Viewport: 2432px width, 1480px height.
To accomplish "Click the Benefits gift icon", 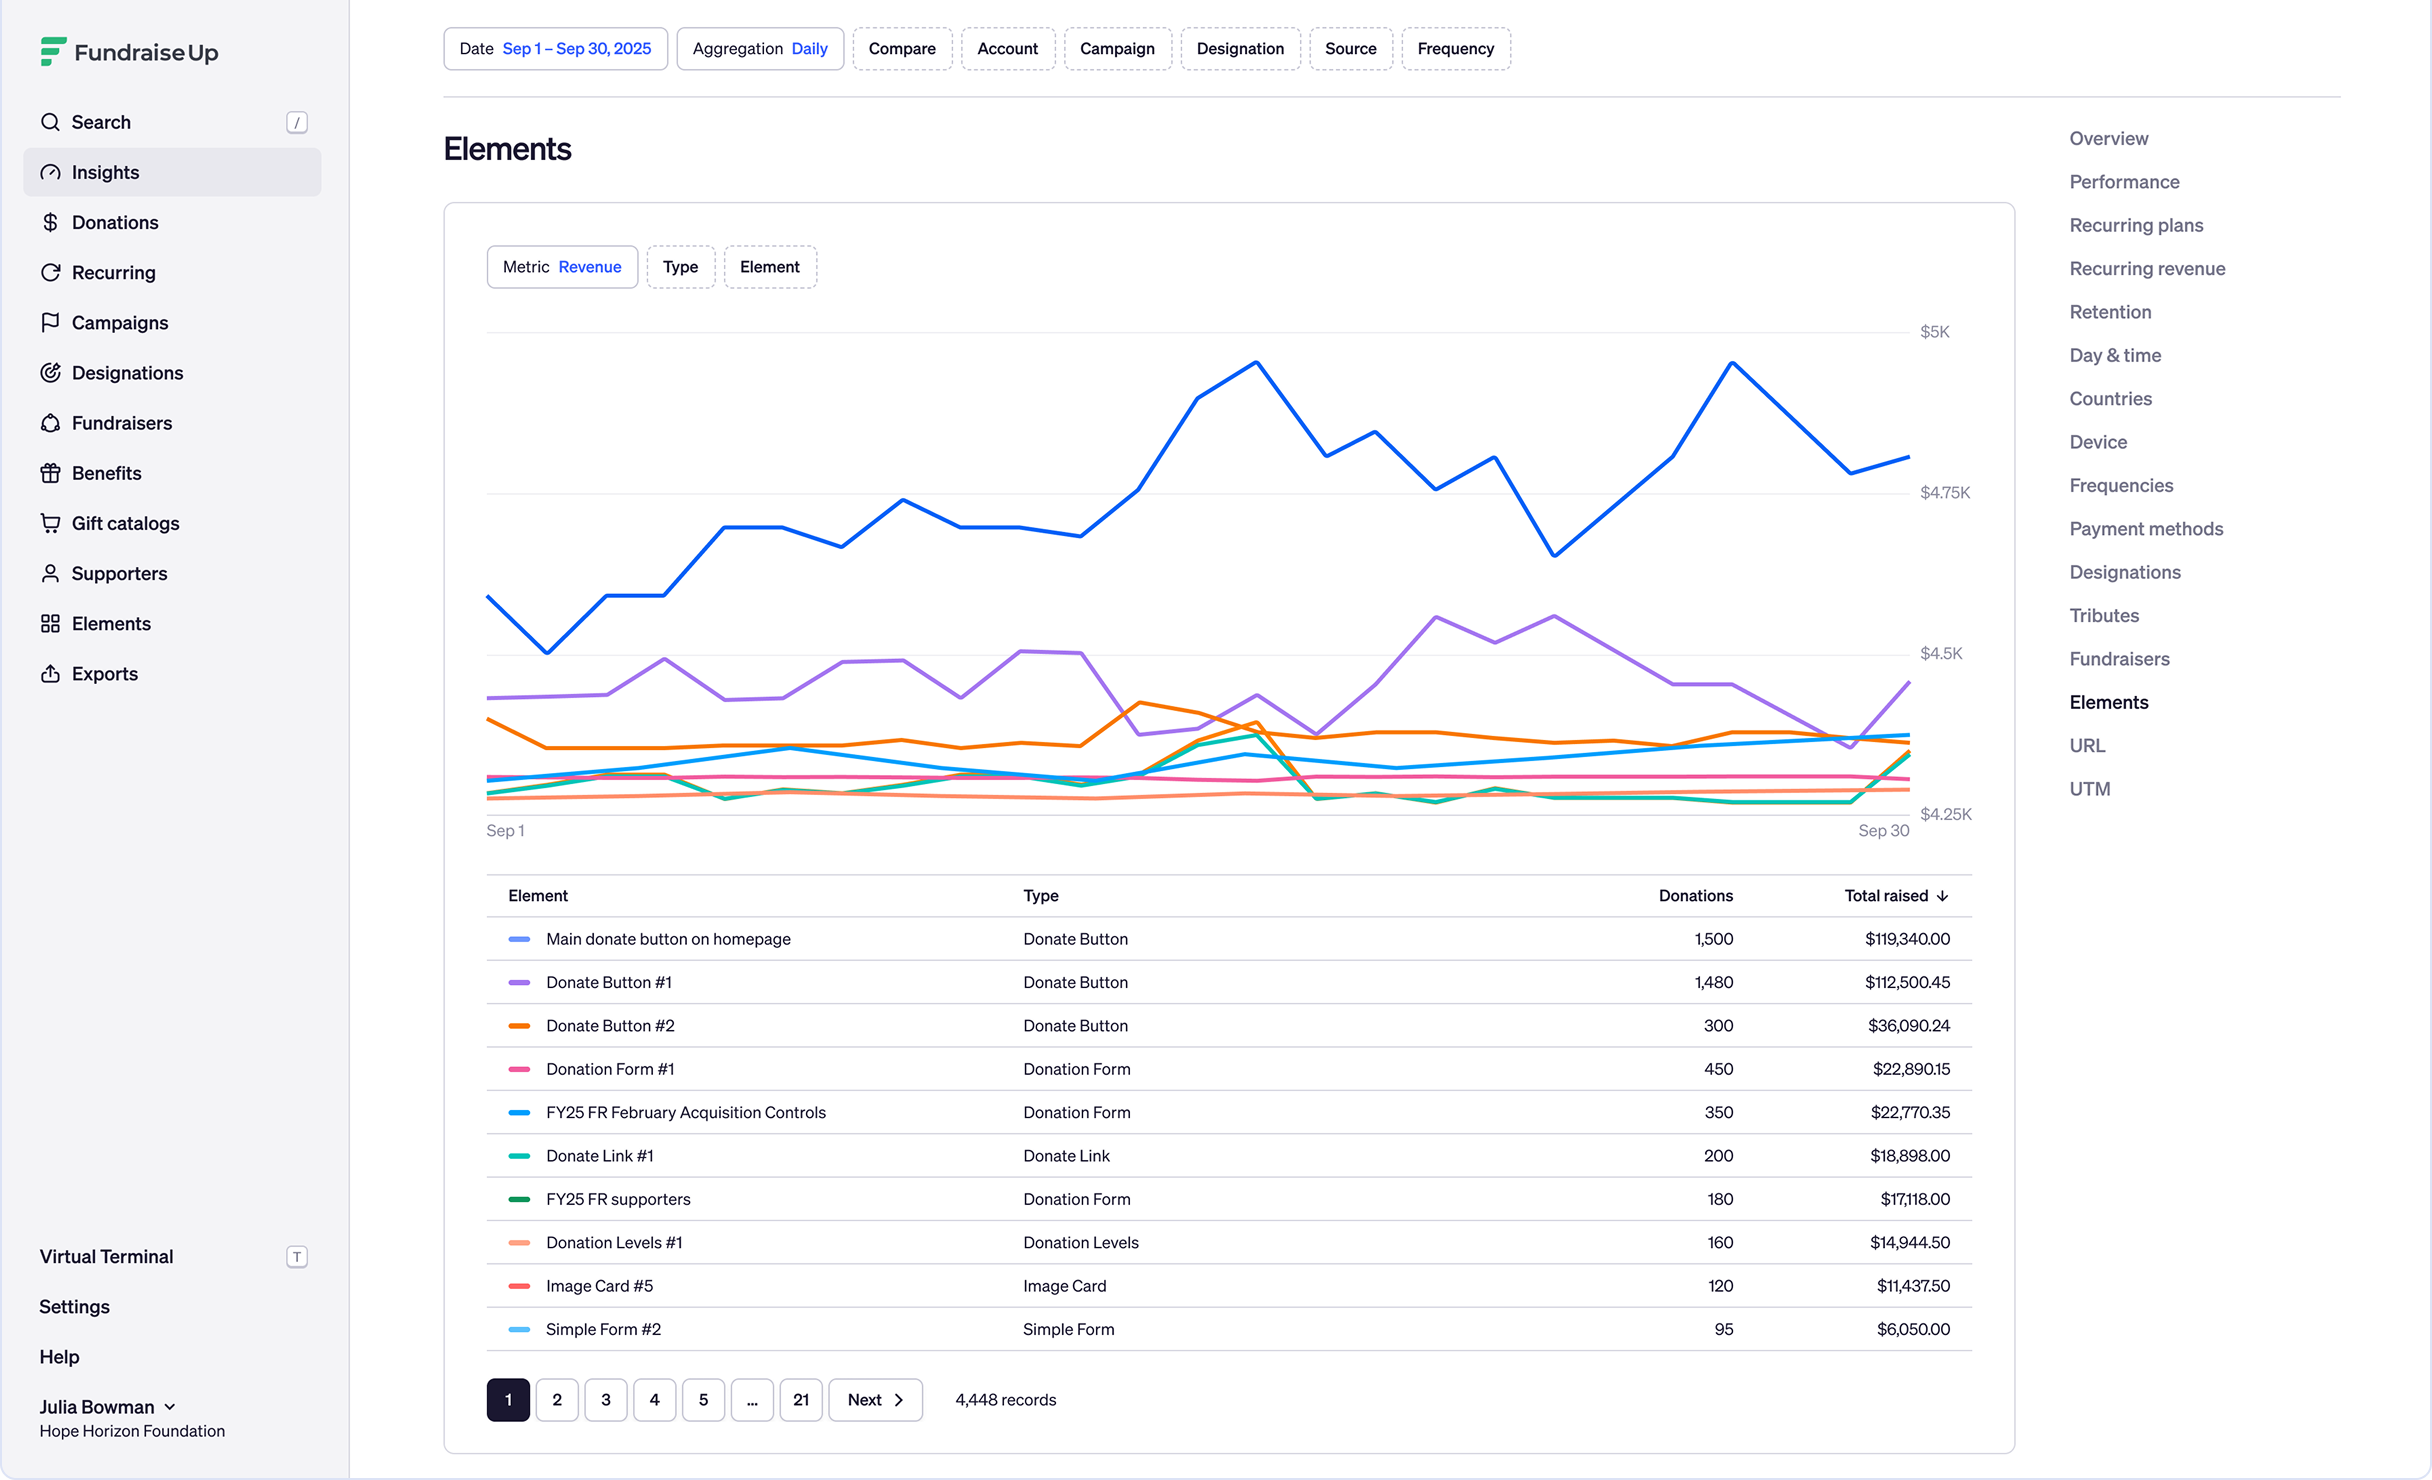I will click(x=50, y=473).
